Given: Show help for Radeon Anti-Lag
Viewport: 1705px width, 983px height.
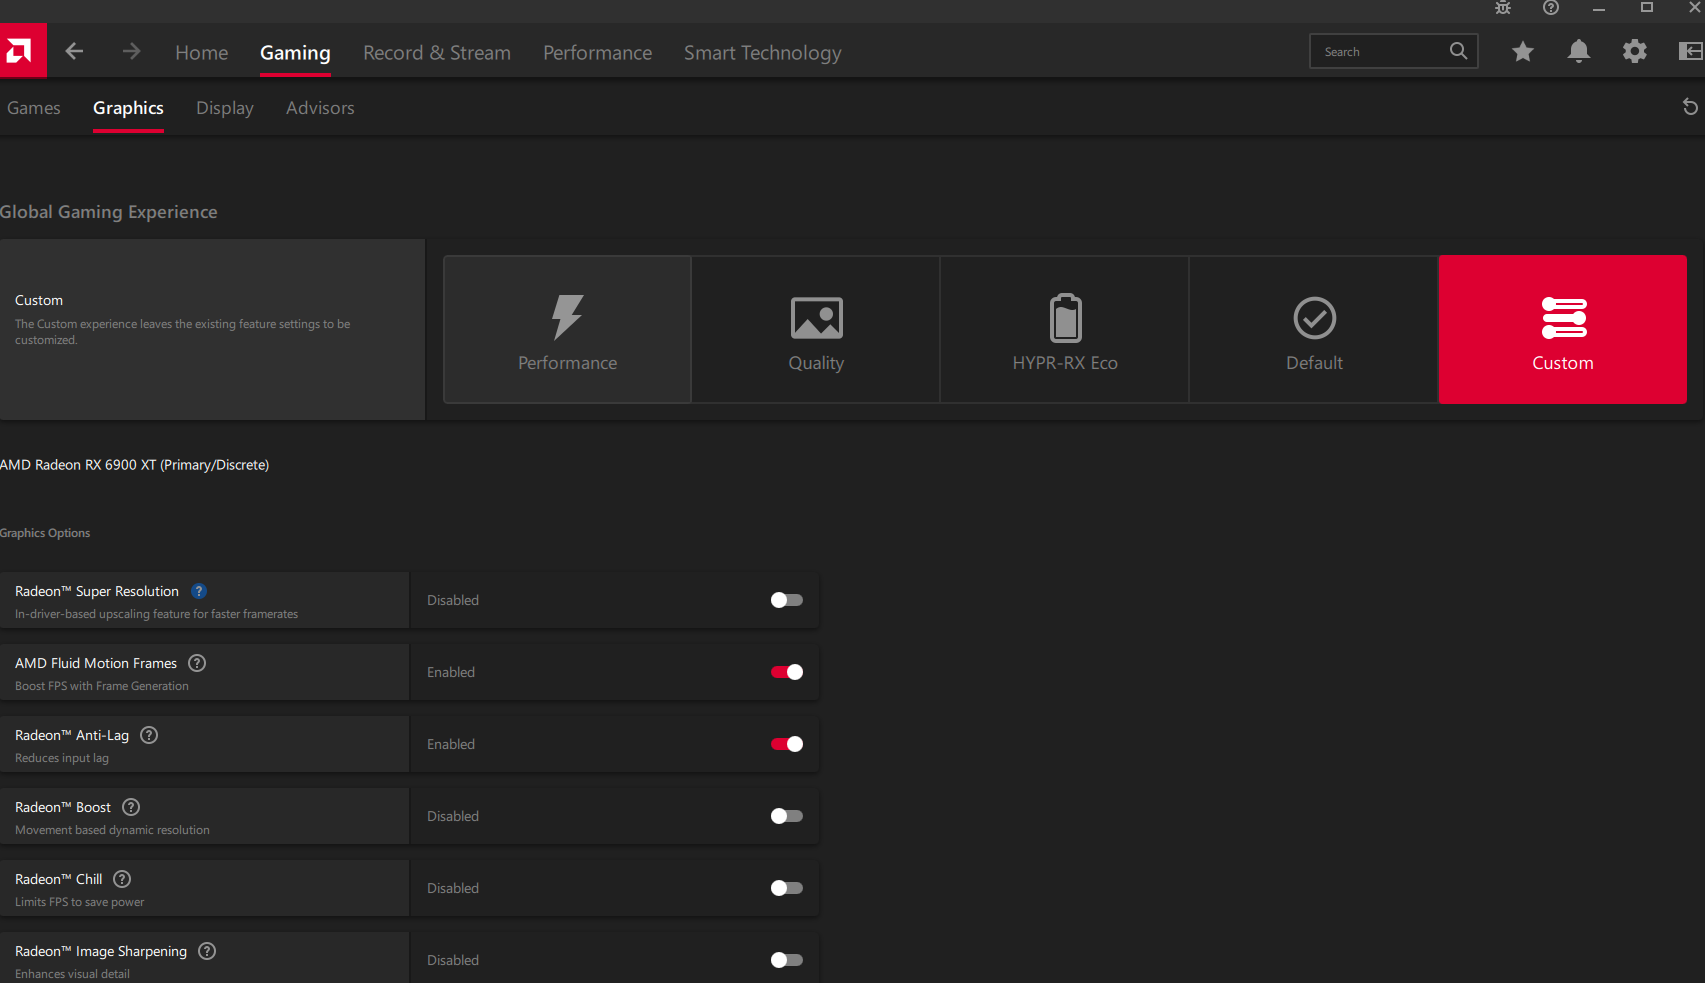Looking at the screenshot, I should (149, 735).
